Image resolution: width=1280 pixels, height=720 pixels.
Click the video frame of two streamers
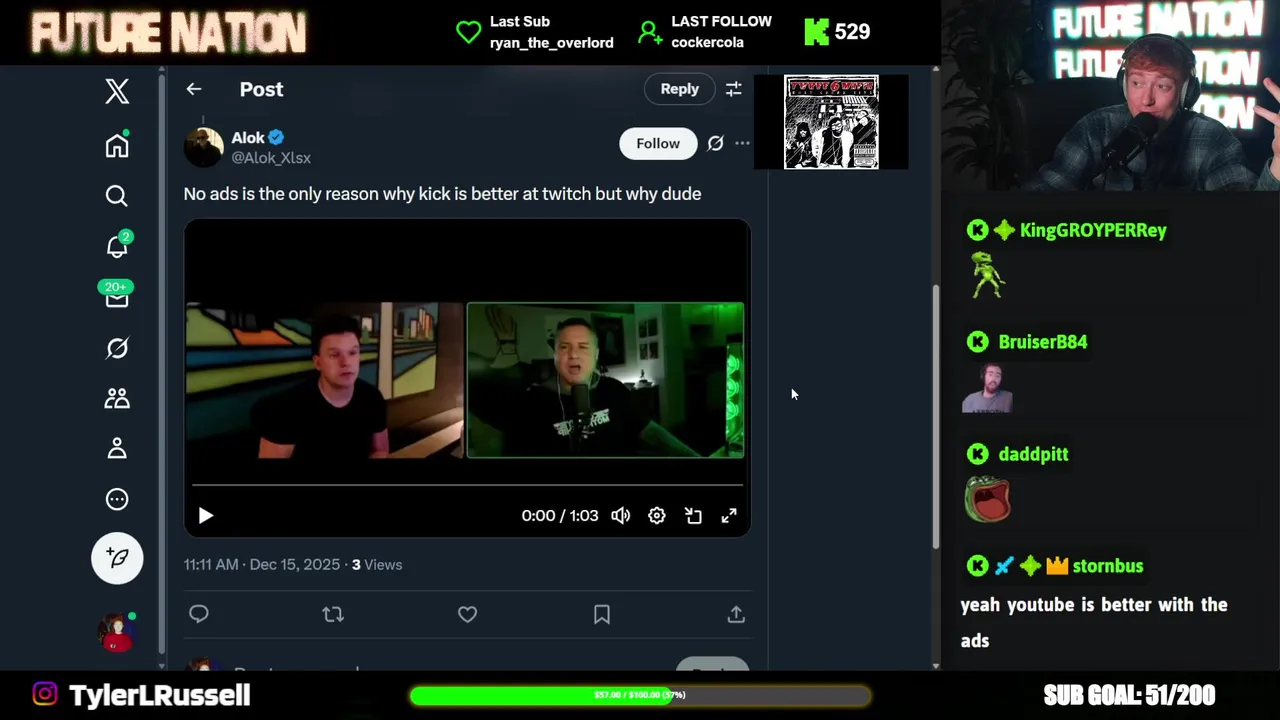467,379
